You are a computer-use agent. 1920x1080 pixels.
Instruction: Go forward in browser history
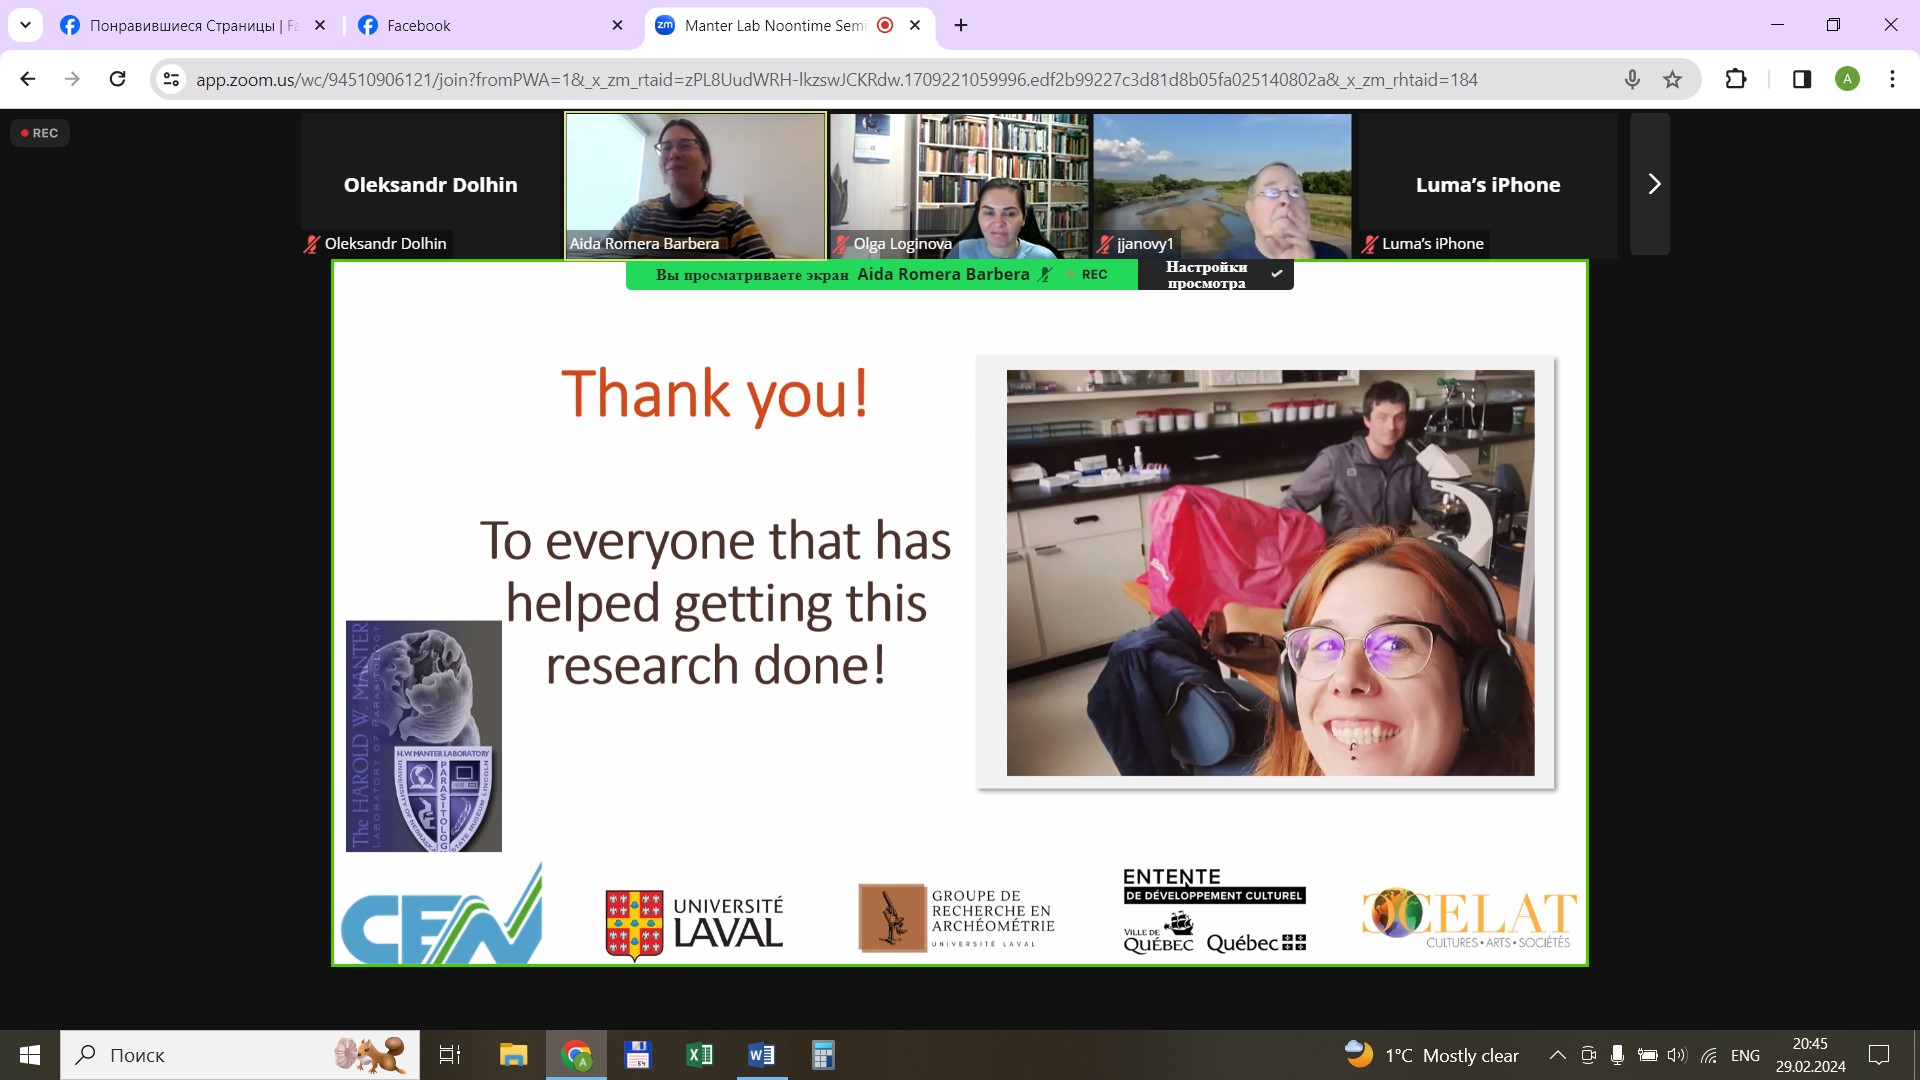click(72, 79)
